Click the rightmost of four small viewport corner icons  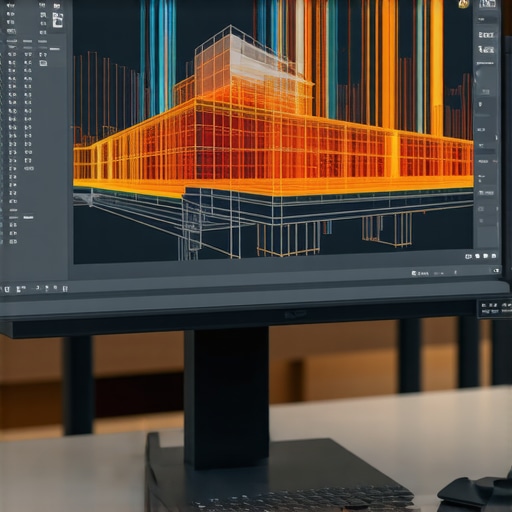point(494,256)
